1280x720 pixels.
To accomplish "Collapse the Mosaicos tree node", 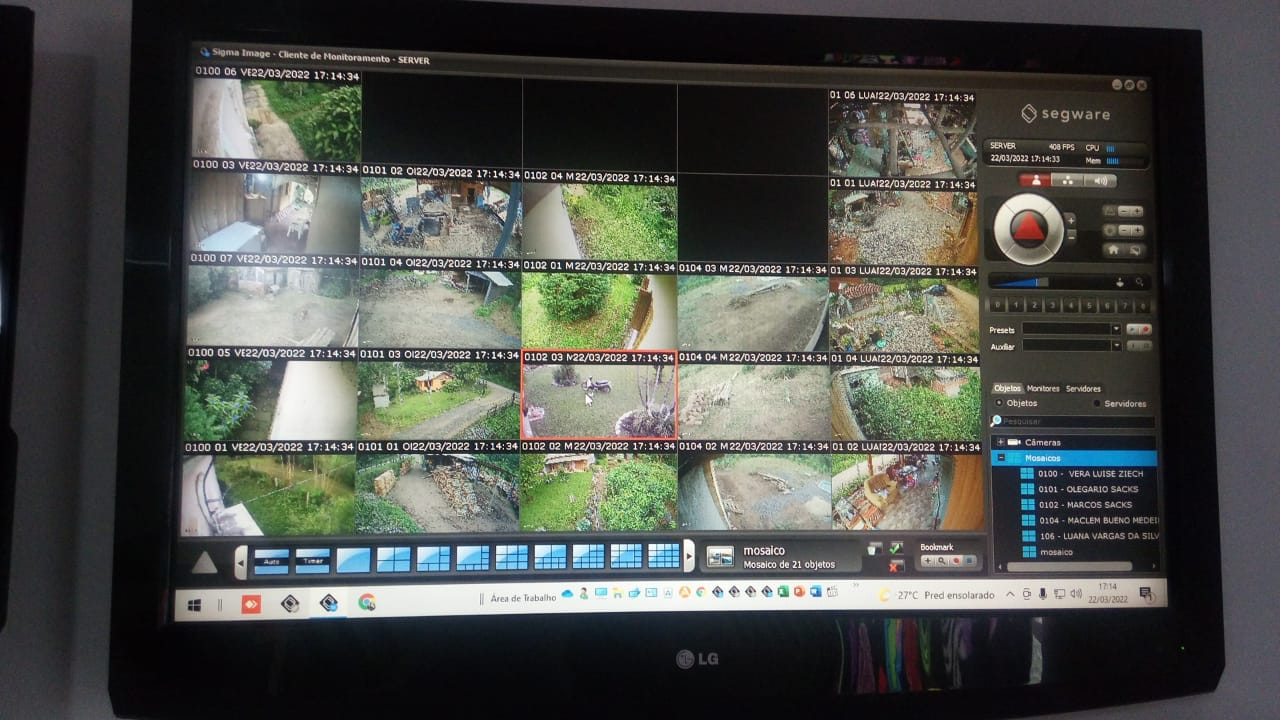I will [x=1001, y=458].
